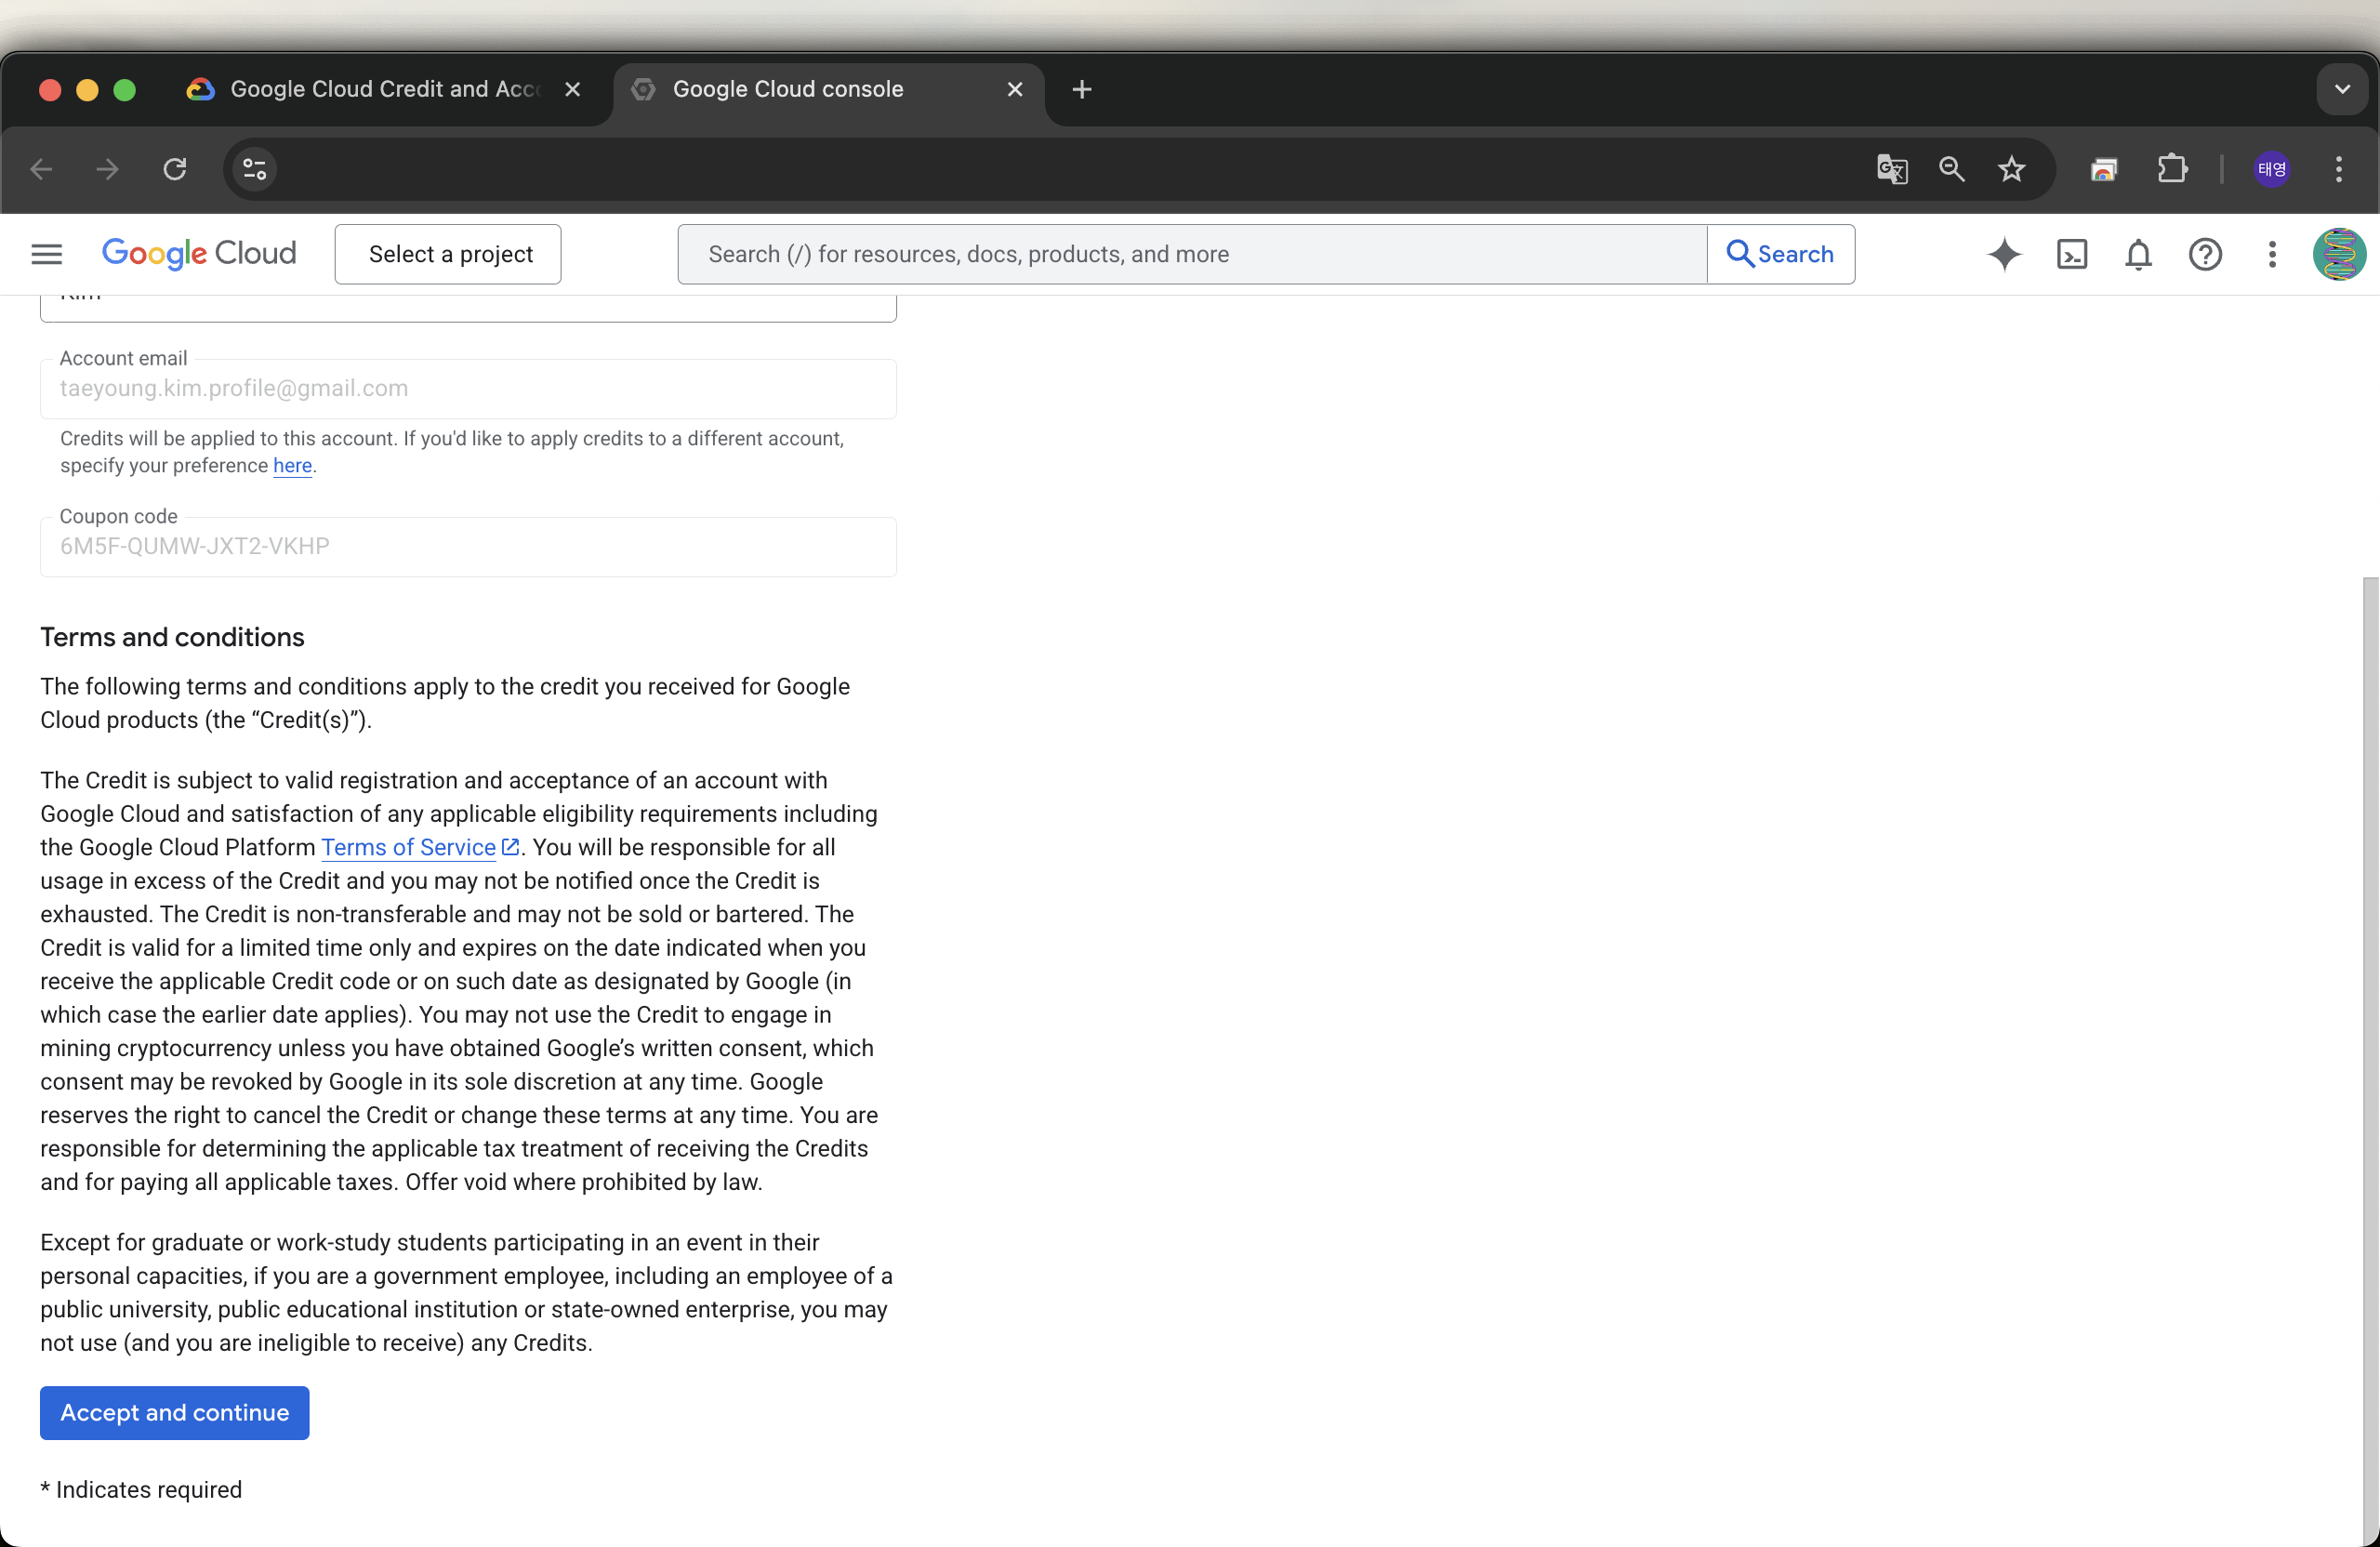
Task: Expand the tab search dropdown arrow
Action: [x=2342, y=89]
